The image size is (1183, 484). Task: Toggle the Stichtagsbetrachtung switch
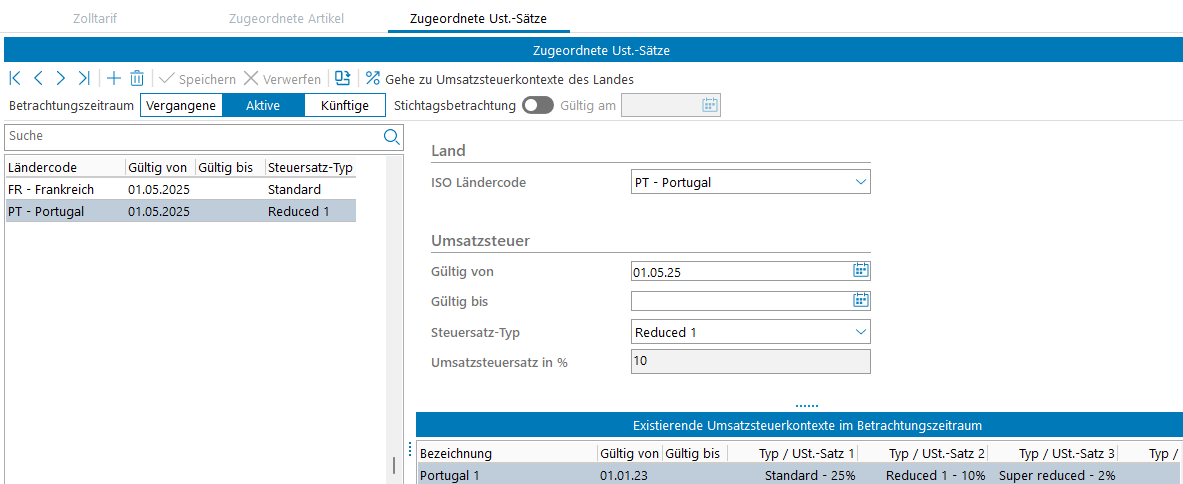[538, 106]
